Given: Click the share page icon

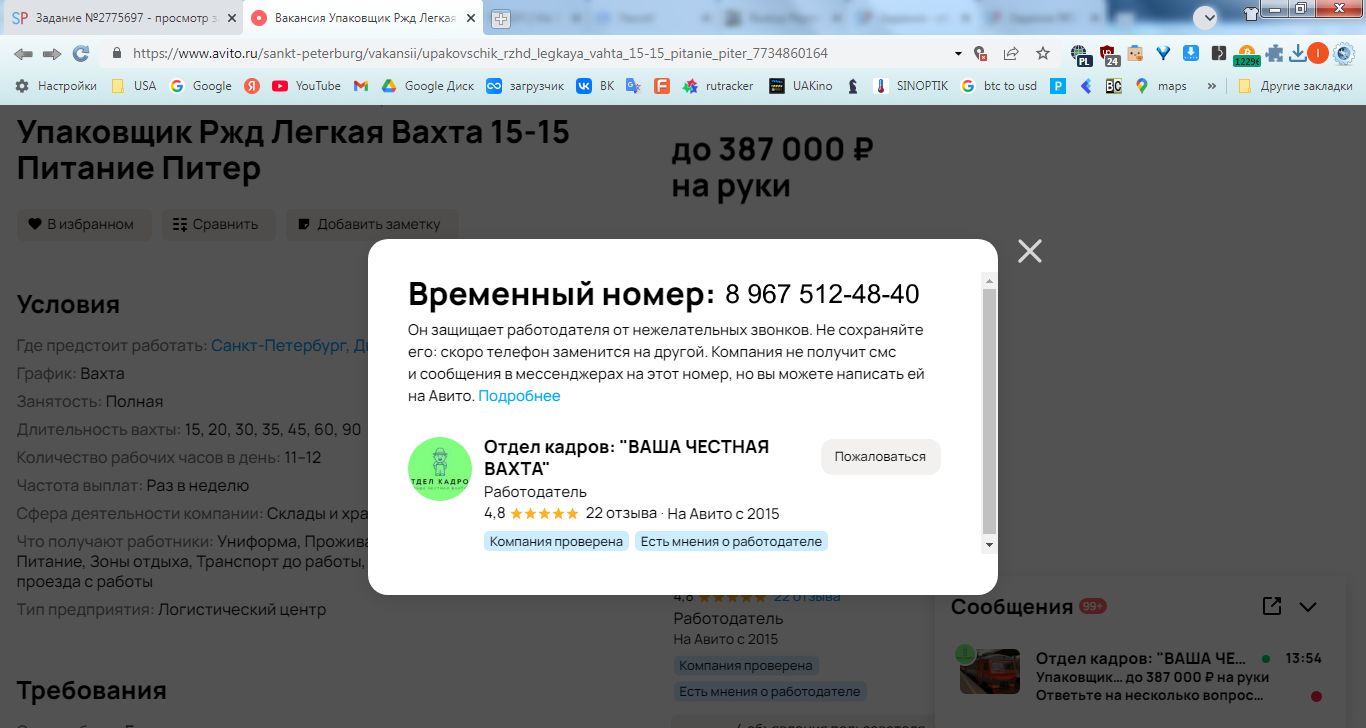Looking at the screenshot, I should [x=1011, y=53].
